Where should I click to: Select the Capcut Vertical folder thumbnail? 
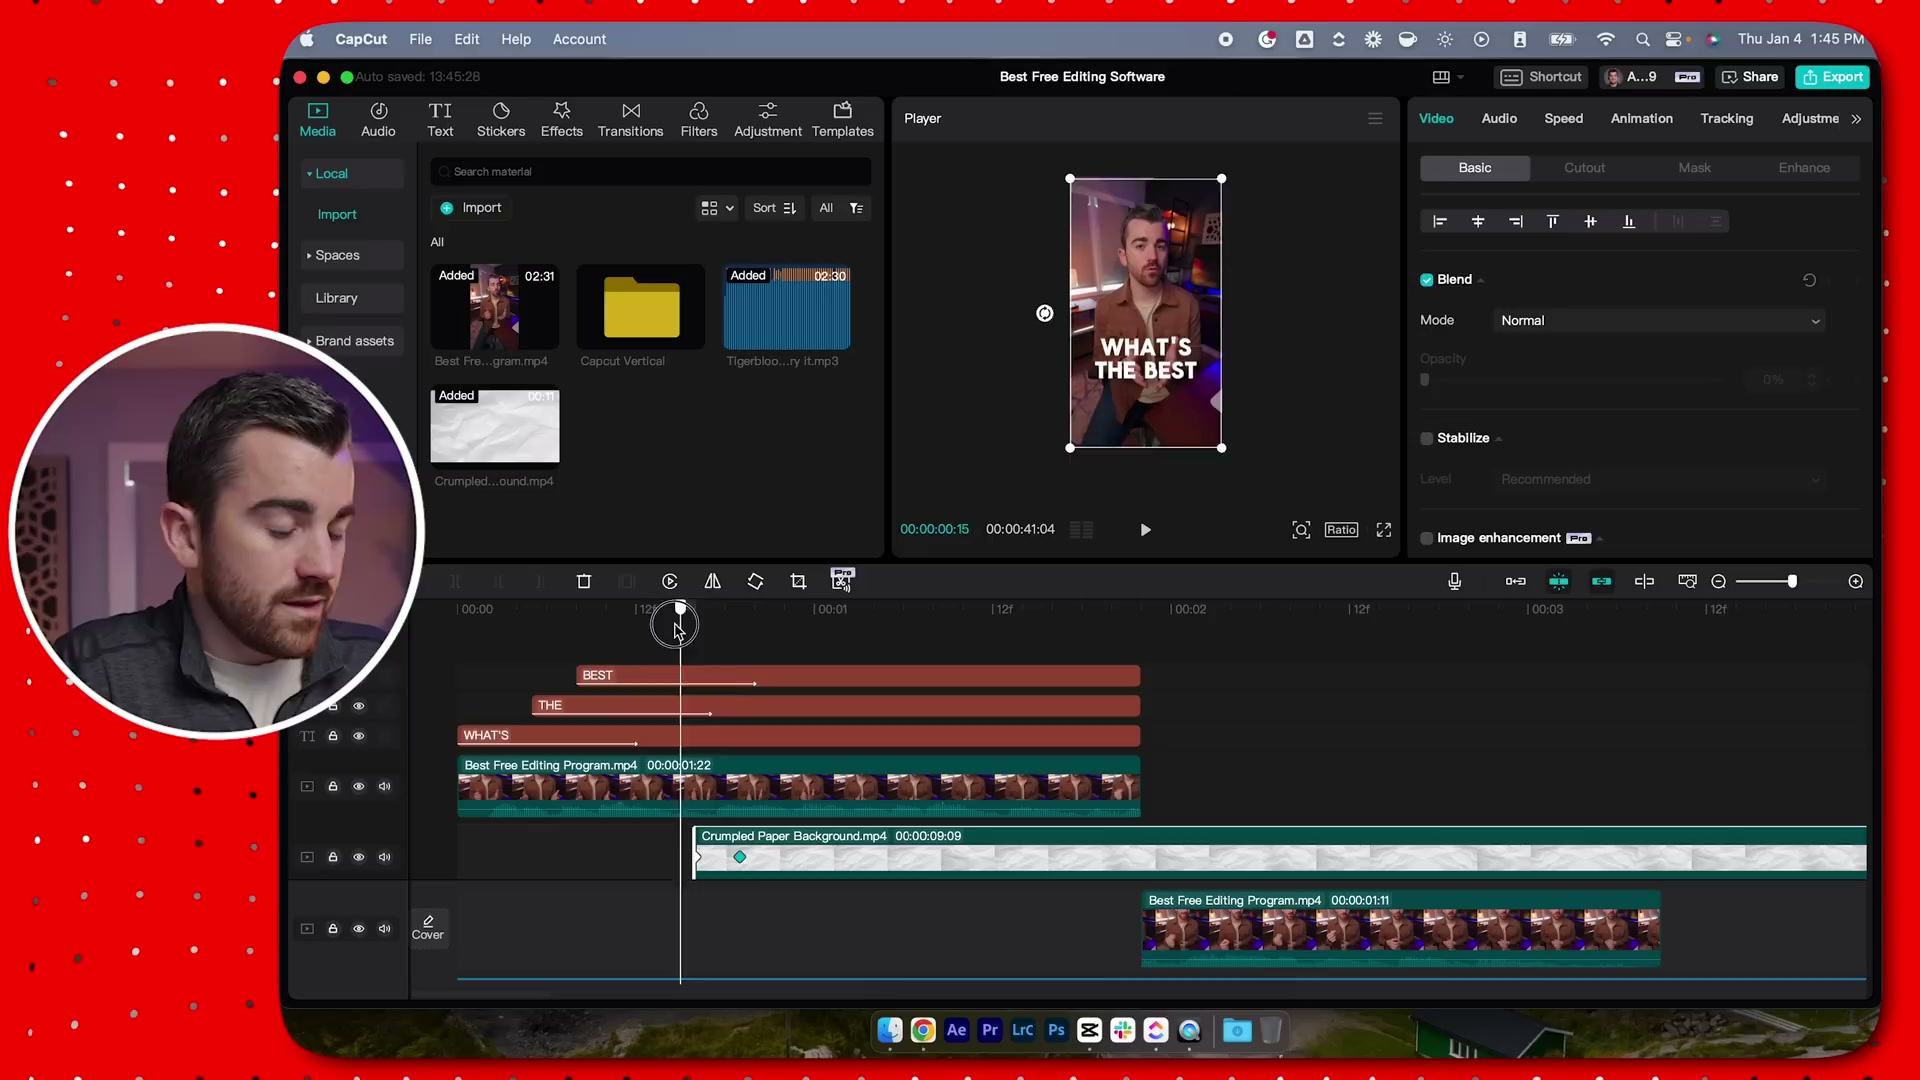[641, 307]
